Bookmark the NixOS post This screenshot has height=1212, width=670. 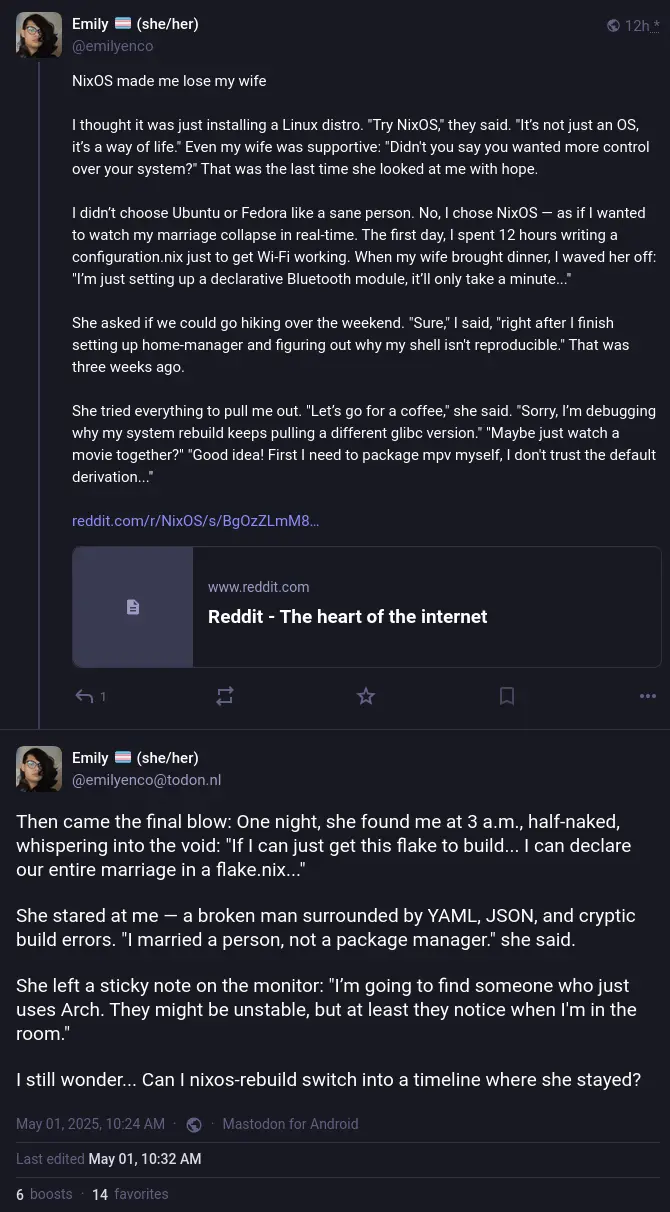point(507,696)
